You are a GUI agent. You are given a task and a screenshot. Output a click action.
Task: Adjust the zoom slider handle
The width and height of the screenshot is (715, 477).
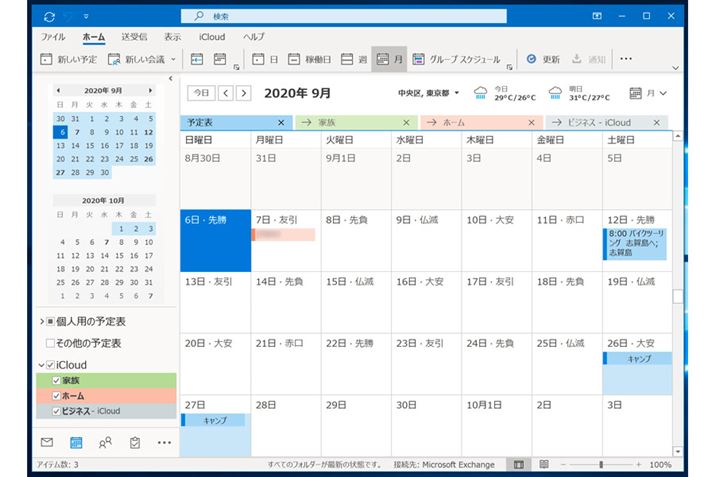[x=601, y=465]
